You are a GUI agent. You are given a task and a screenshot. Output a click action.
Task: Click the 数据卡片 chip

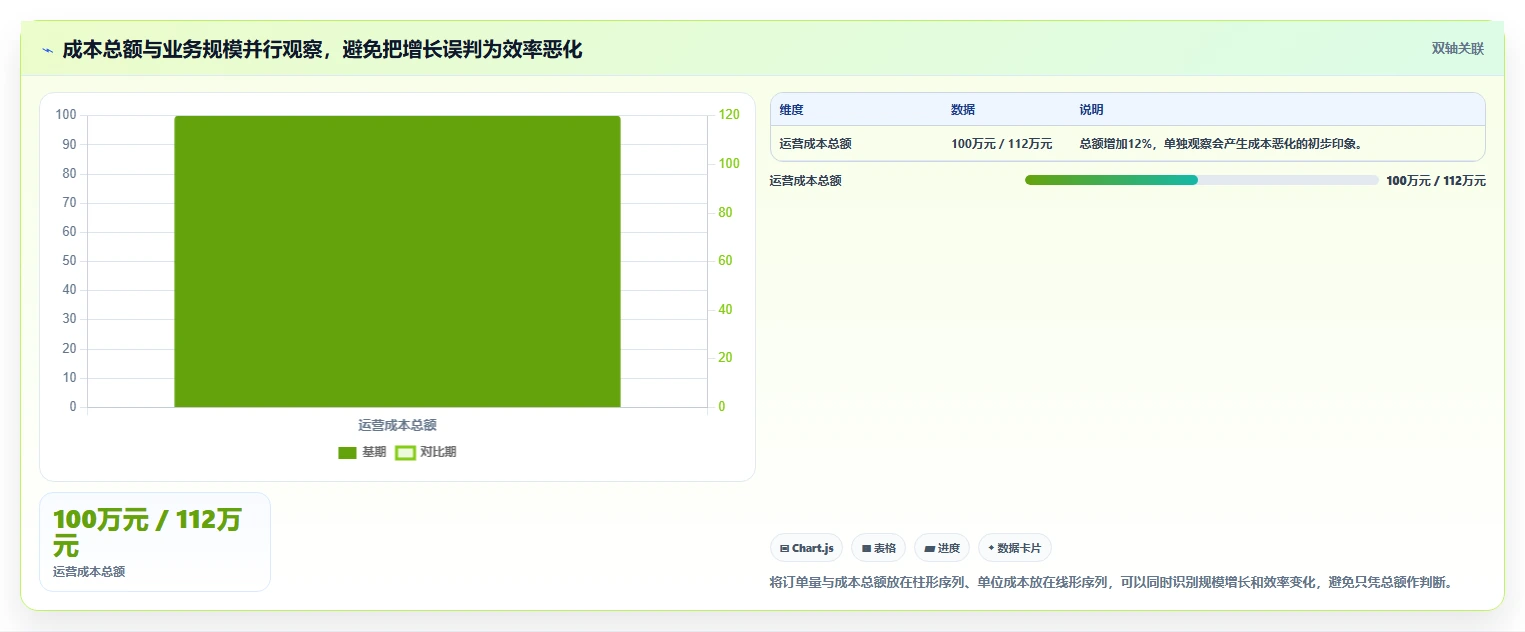(x=1015, y=548)
